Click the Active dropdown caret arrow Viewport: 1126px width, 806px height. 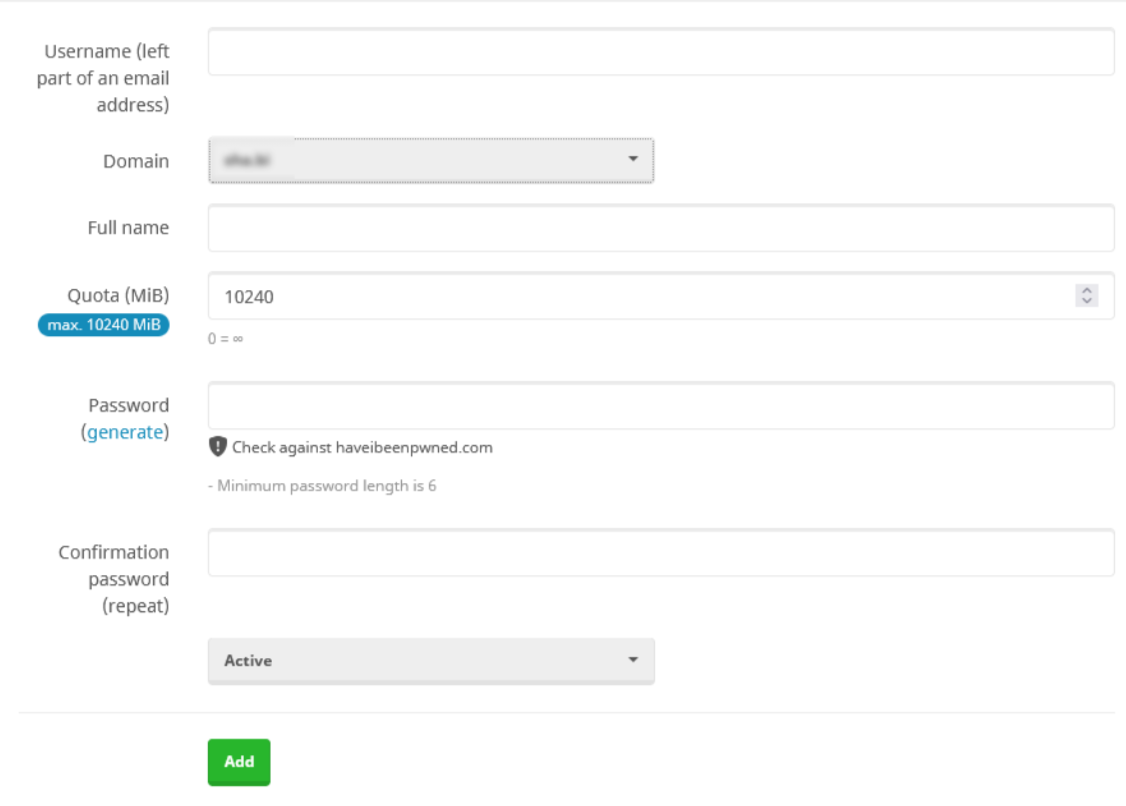coord(632,660)
